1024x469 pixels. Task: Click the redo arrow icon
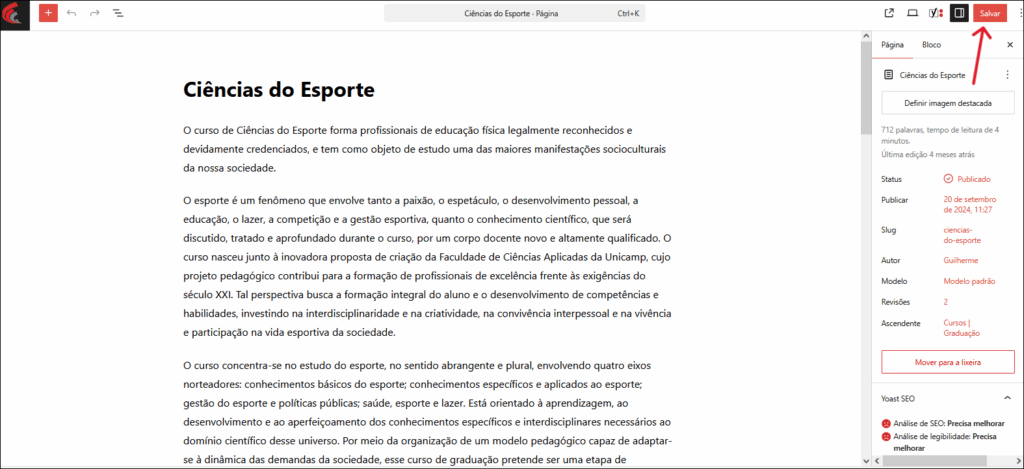pyautogui.click(x=95, y=13)
